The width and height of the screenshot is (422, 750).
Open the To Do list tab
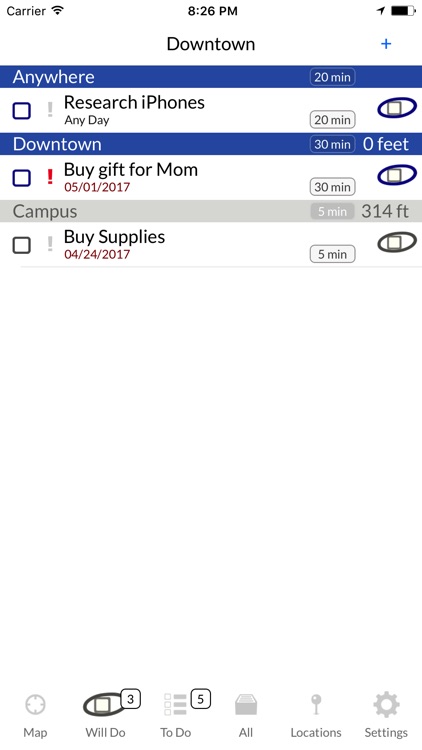click(x=176, y=715)
